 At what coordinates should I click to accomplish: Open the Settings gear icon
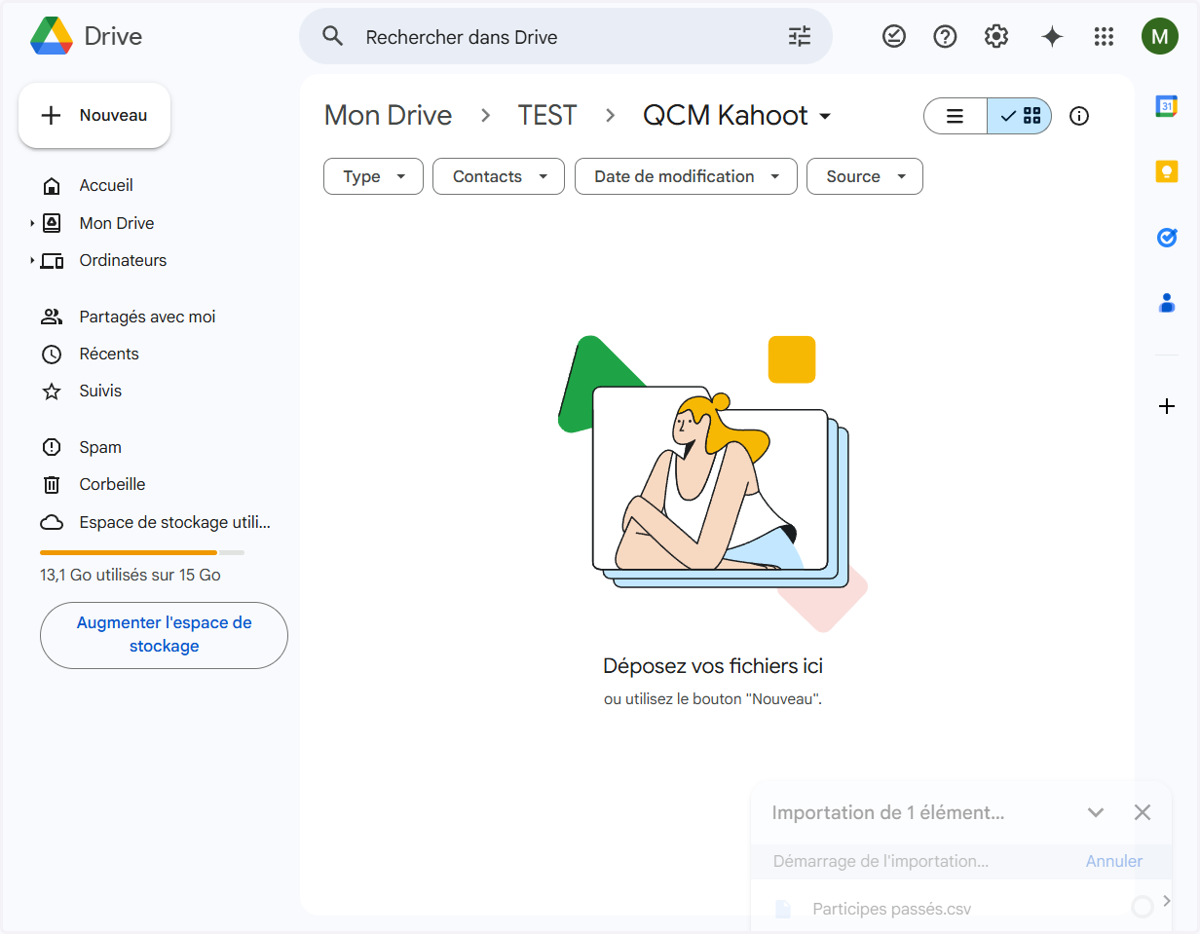[x=996, y=37]
